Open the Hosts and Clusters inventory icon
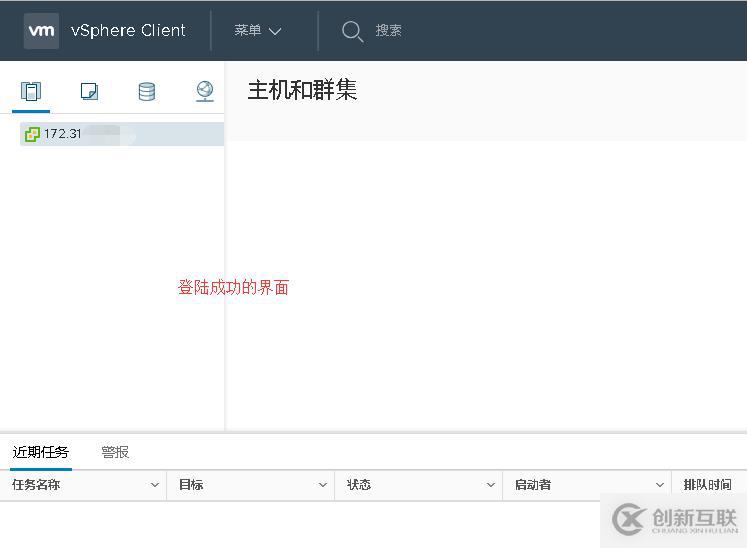Viewport: 747px width, 548px height. pyautogui.click(x=31, y=91)
